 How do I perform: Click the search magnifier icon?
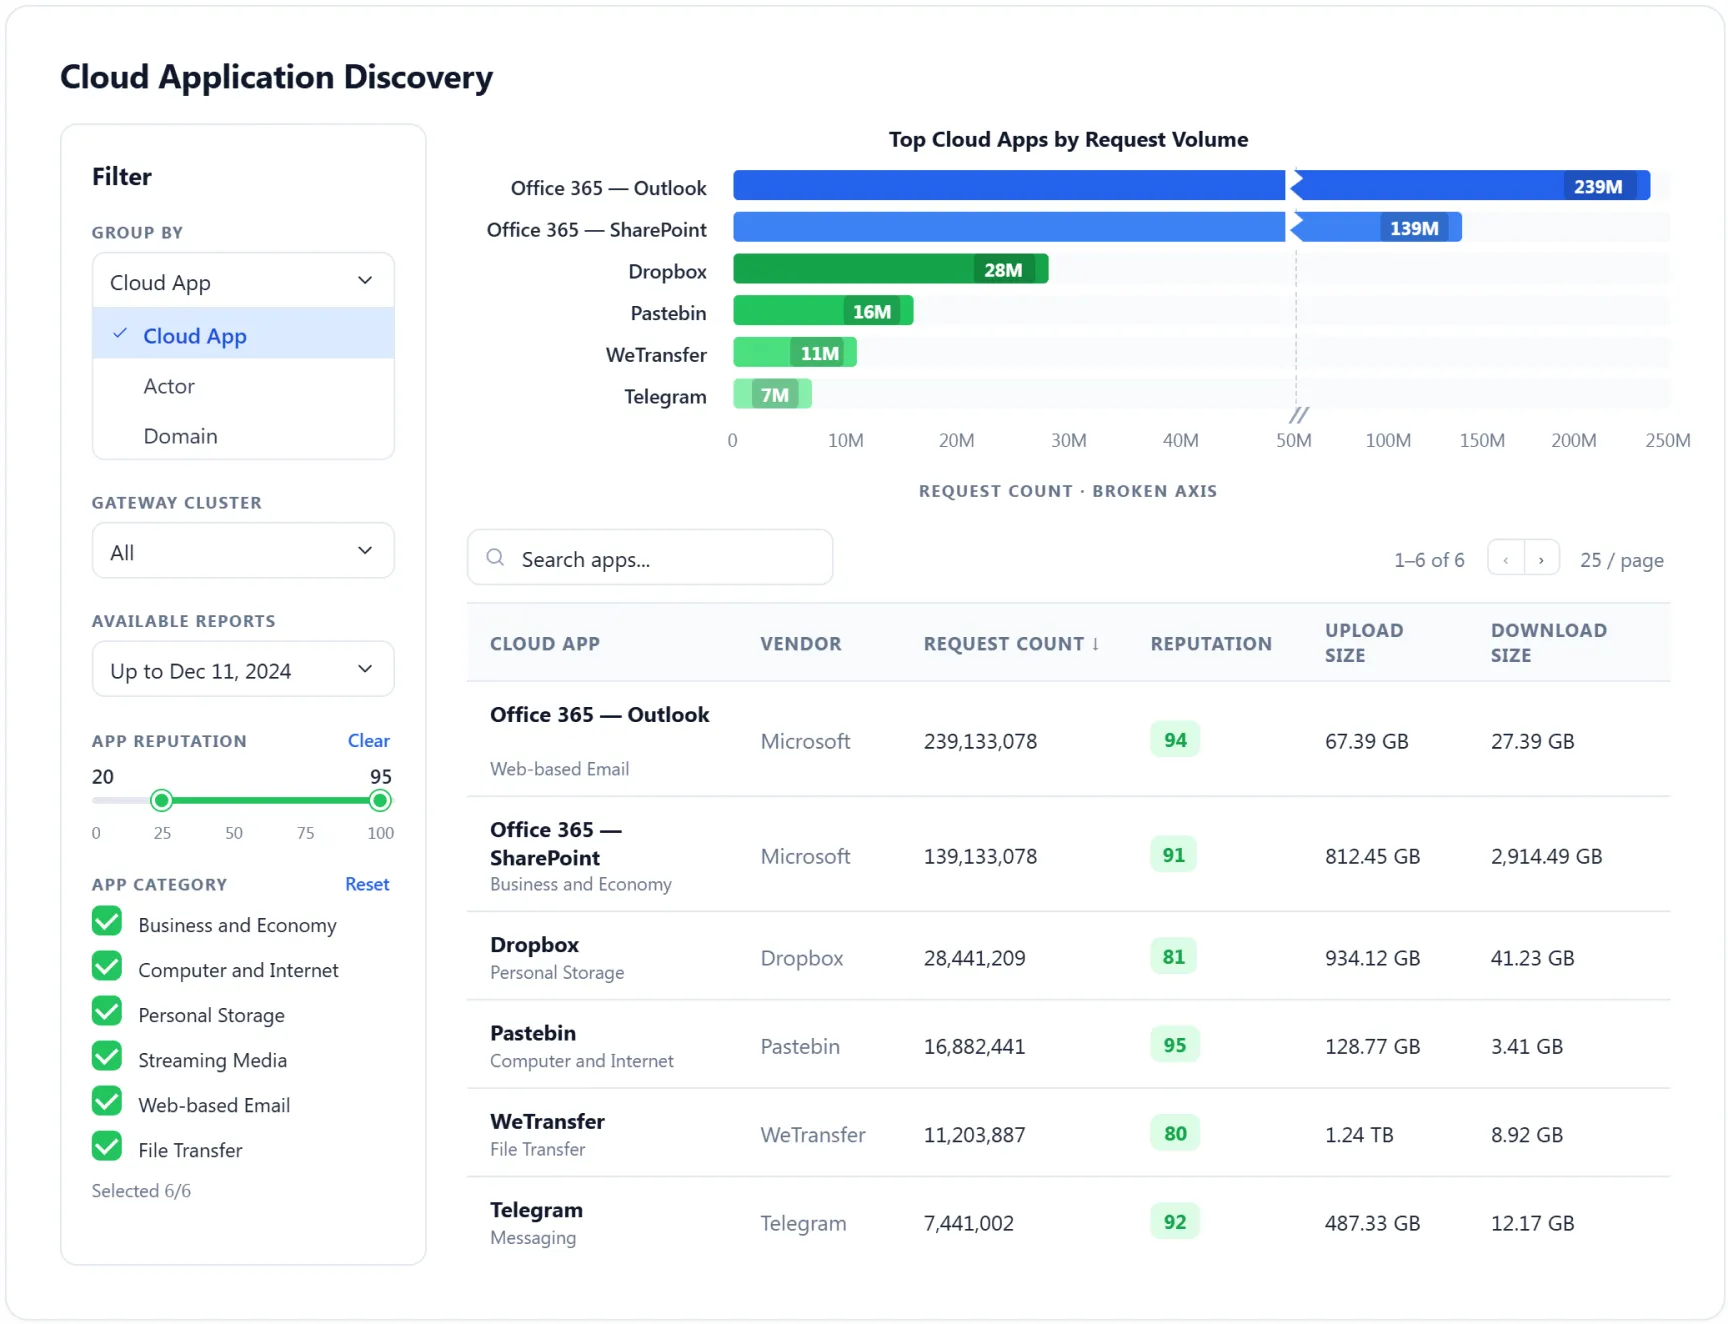495,558
